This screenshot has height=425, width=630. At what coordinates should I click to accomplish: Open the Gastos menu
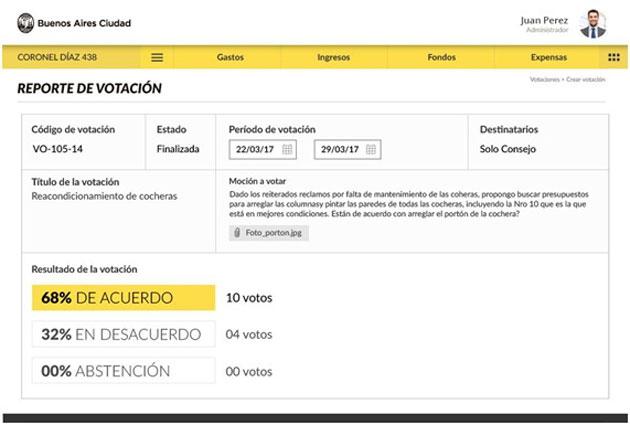pos(230,58)
